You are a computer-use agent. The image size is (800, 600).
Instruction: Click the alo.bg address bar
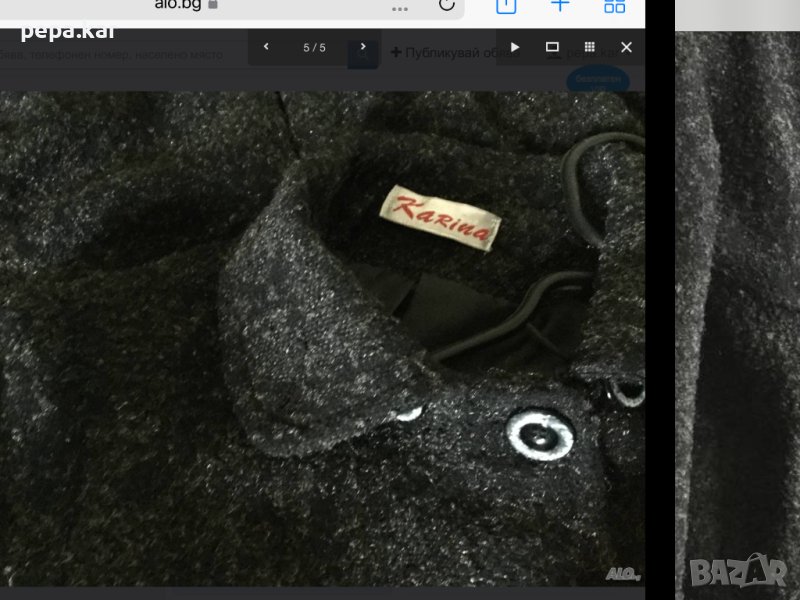click(x=180, y=5)
